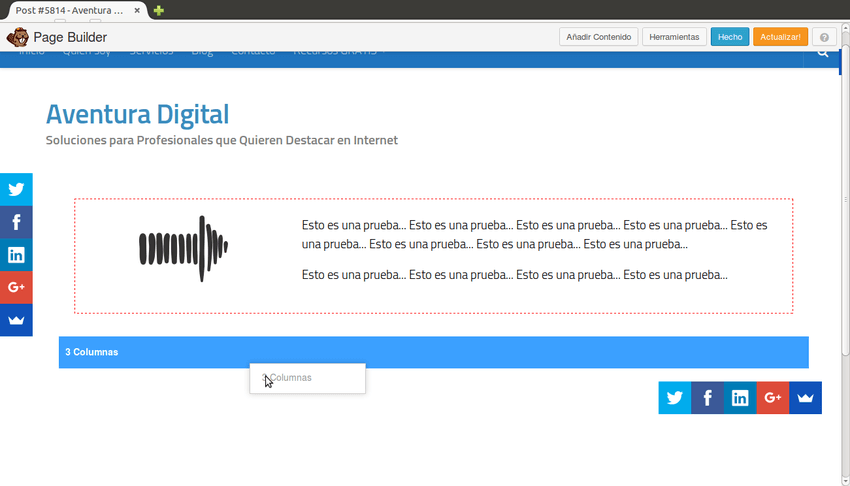Click the Twitter icon in left sidebar
Image resolution: width=850 pixels, height=486 pixels.
point(16,189)
